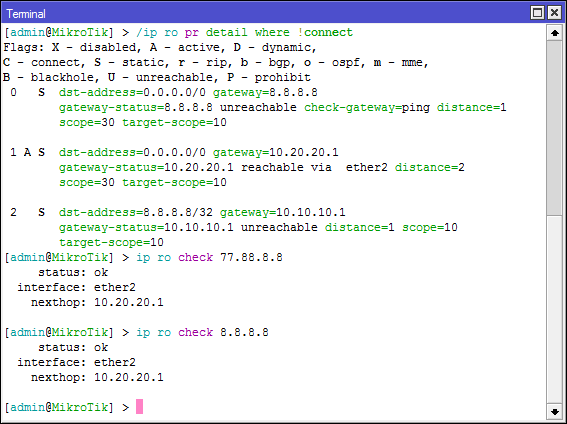Click '10.10.10.1 unreachable' gateway-status text
The height and width of the screenshot is (424, 567).
[241, 227]
